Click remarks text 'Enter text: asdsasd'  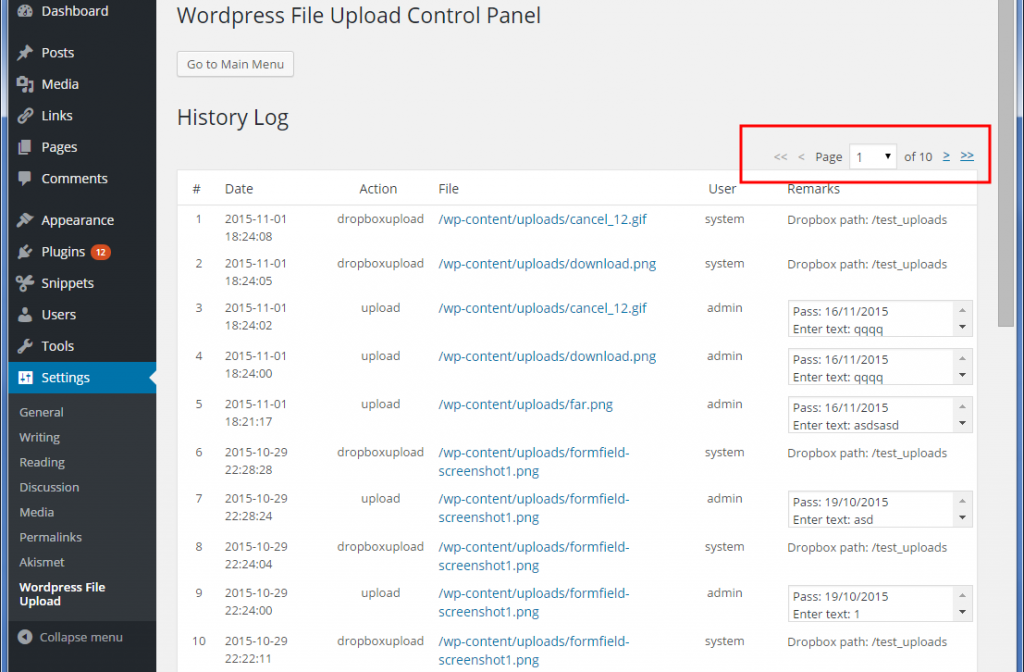tap(846, 425)
